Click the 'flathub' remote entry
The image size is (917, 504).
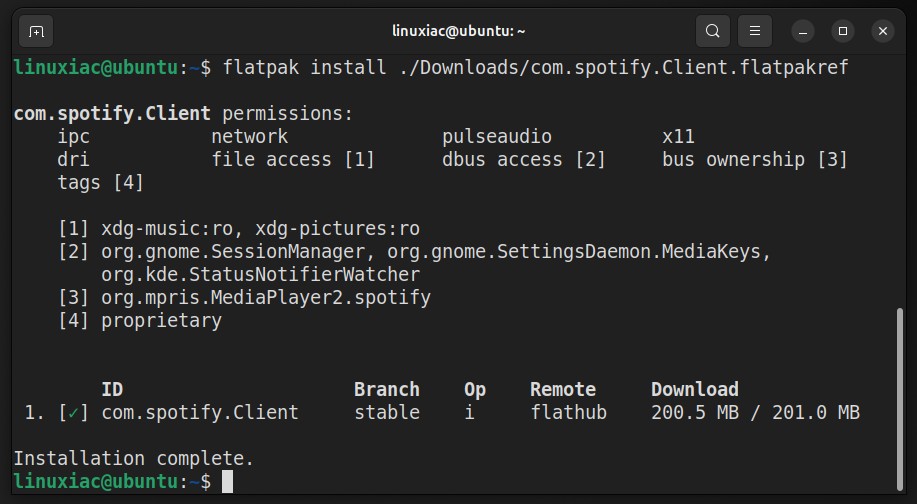(568, 413)
